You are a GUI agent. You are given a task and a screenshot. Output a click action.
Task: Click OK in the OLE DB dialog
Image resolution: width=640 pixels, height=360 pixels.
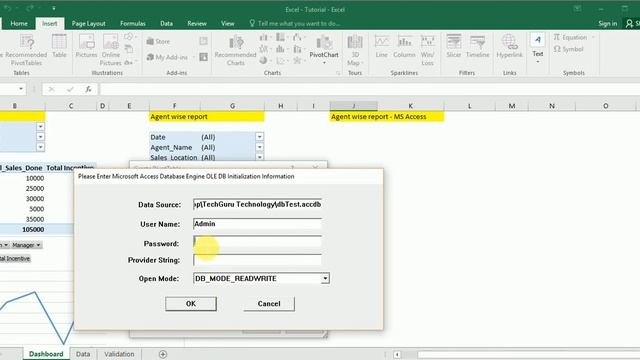click(x=191, y=304)
